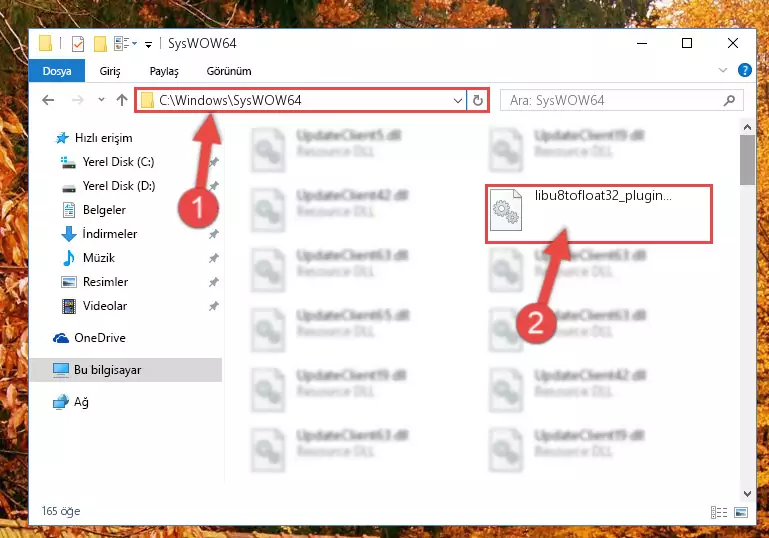769x538 pixels.
Task: Refresh the SysWOW64 folder view
Action: (477, 101)
